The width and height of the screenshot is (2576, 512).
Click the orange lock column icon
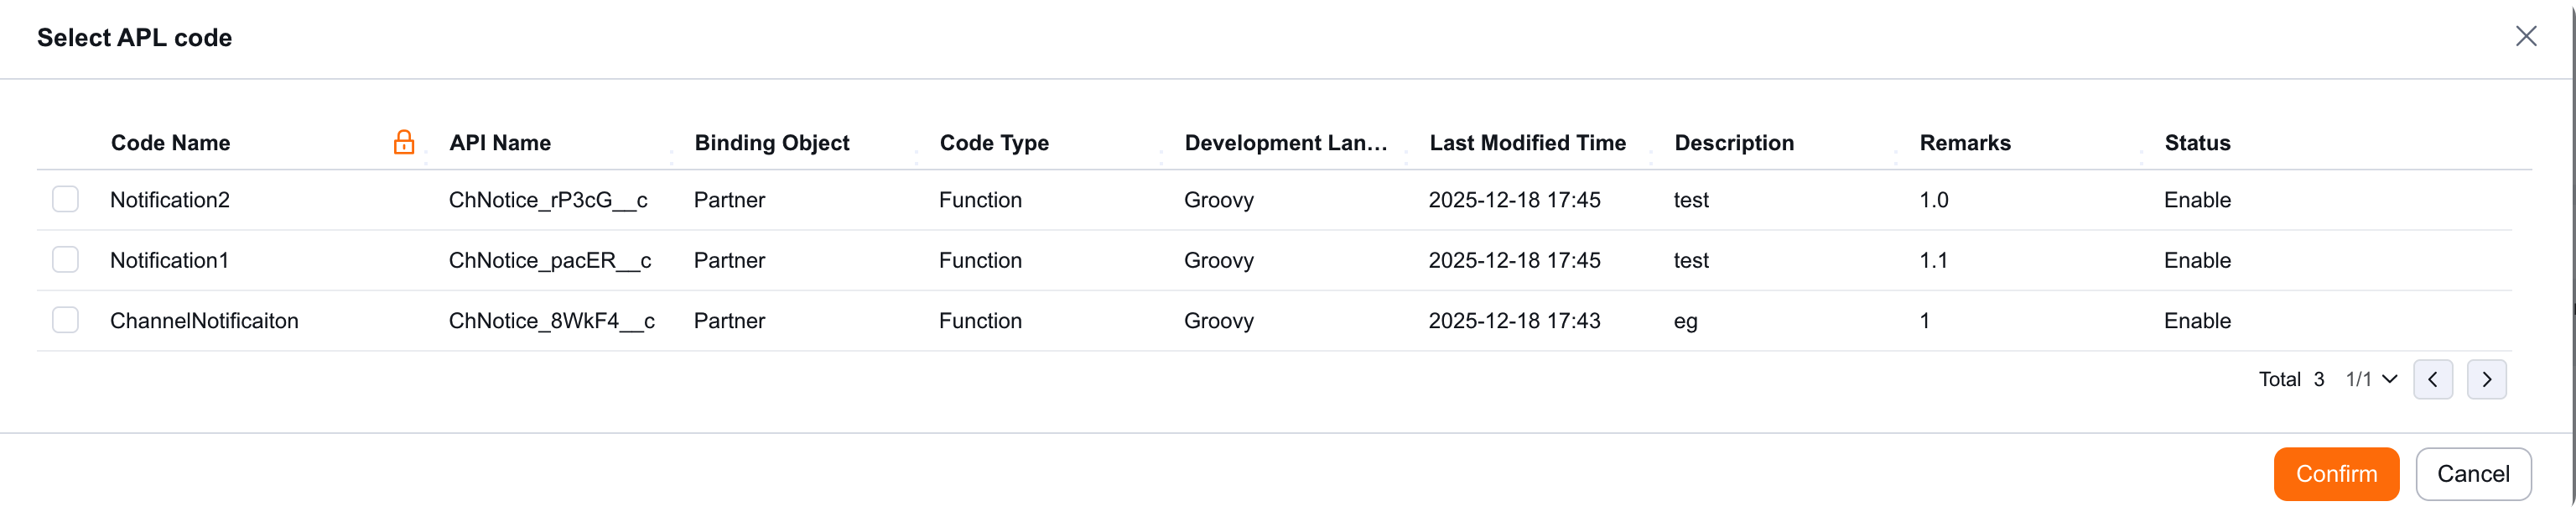[x=404, y=142]
